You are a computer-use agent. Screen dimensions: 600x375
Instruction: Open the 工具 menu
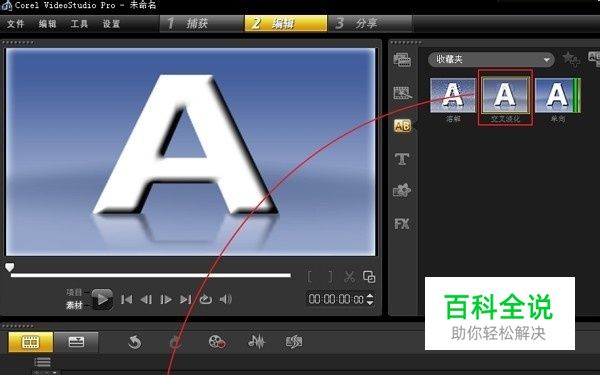79,24
